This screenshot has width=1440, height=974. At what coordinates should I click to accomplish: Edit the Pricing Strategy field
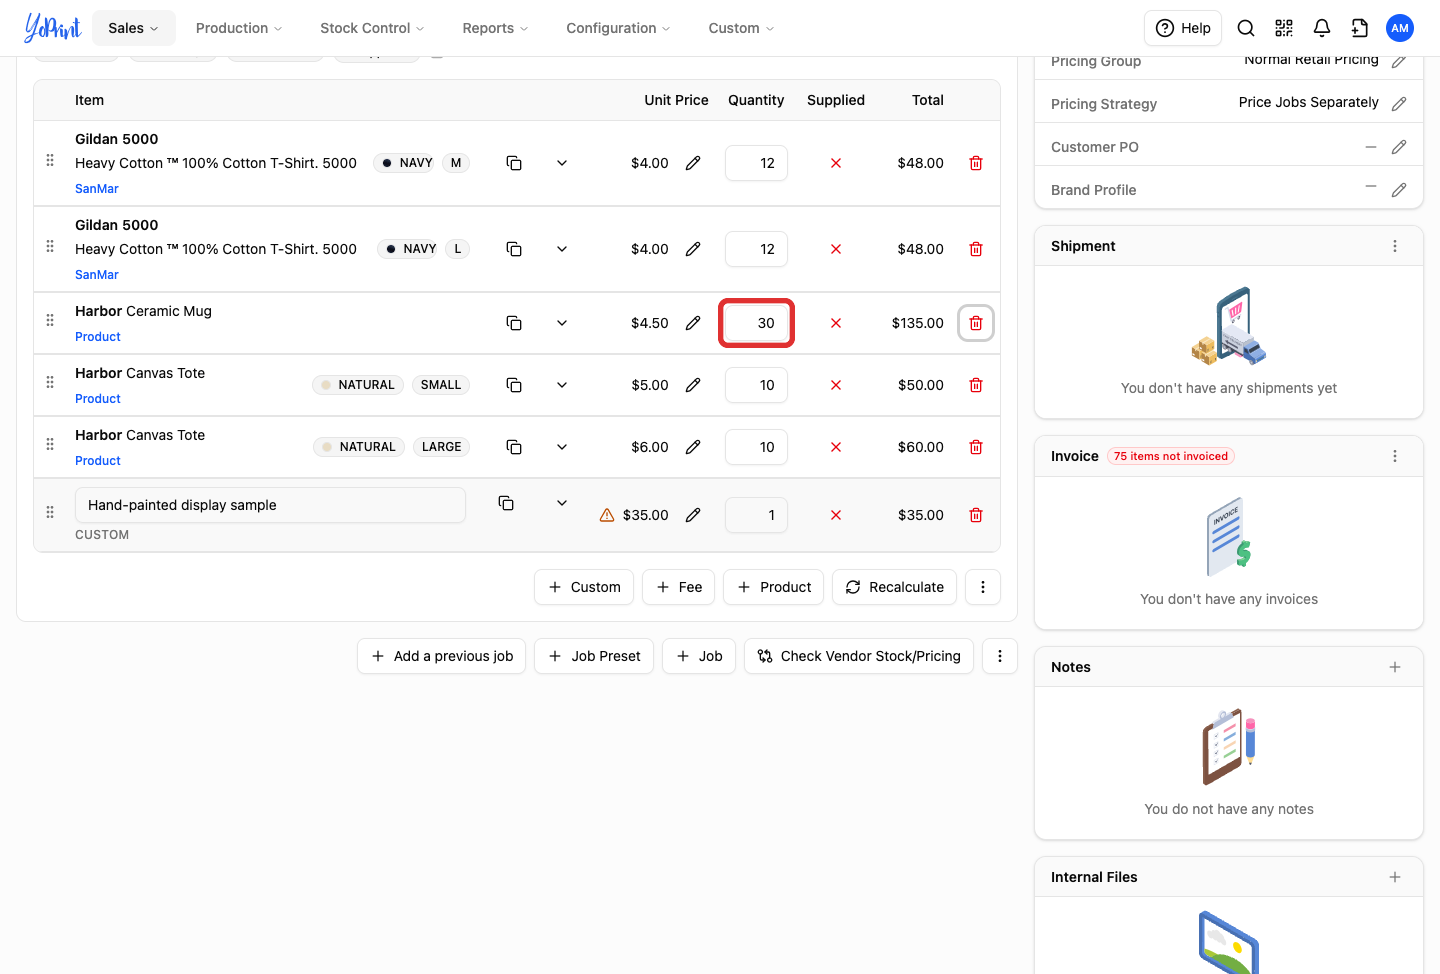1399,104
